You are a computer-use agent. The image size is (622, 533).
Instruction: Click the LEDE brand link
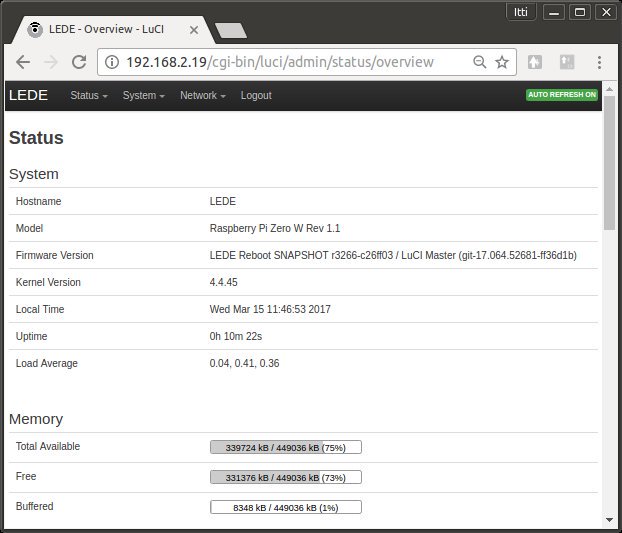tap(29, 95)
